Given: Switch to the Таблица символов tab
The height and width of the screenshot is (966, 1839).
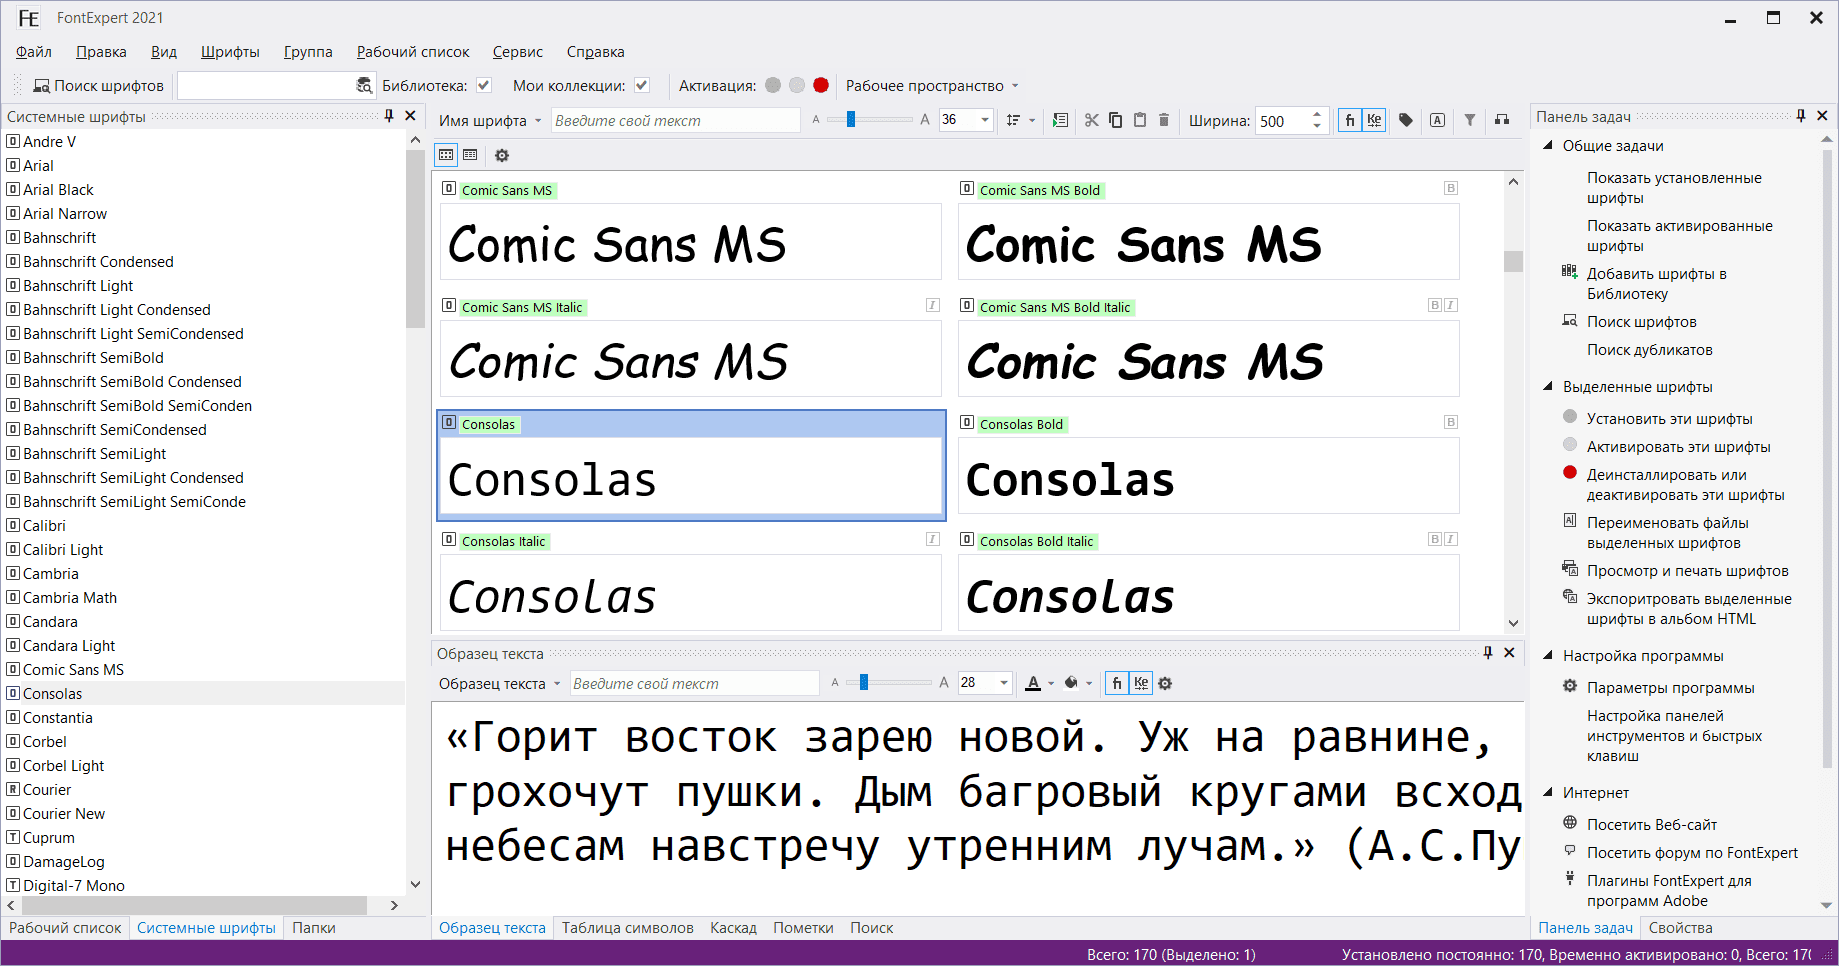Looking at the screenshot, I should tap(628, 928).
